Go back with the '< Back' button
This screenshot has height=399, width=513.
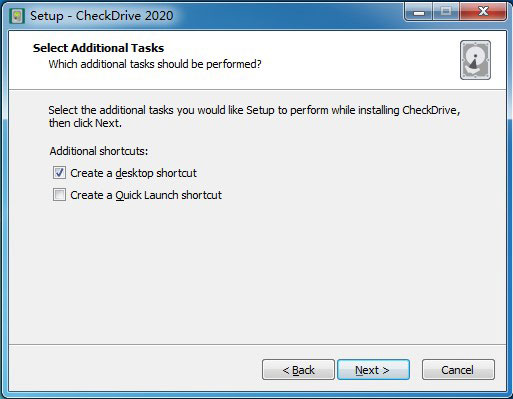298,370
